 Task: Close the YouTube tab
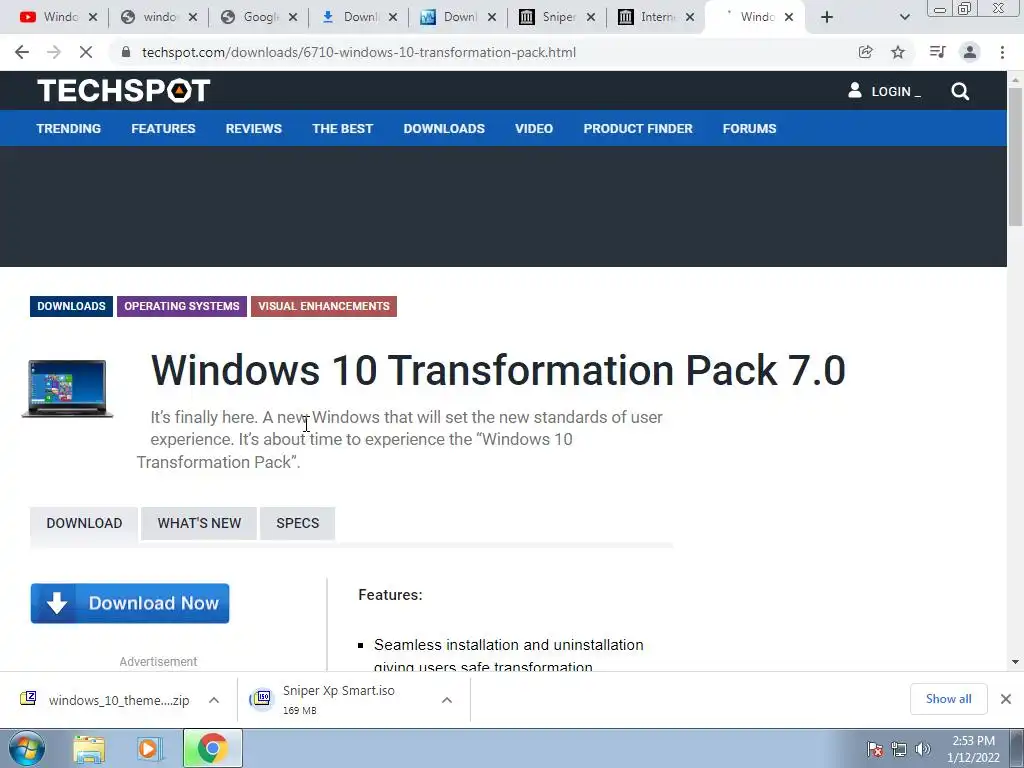[93, 17]
